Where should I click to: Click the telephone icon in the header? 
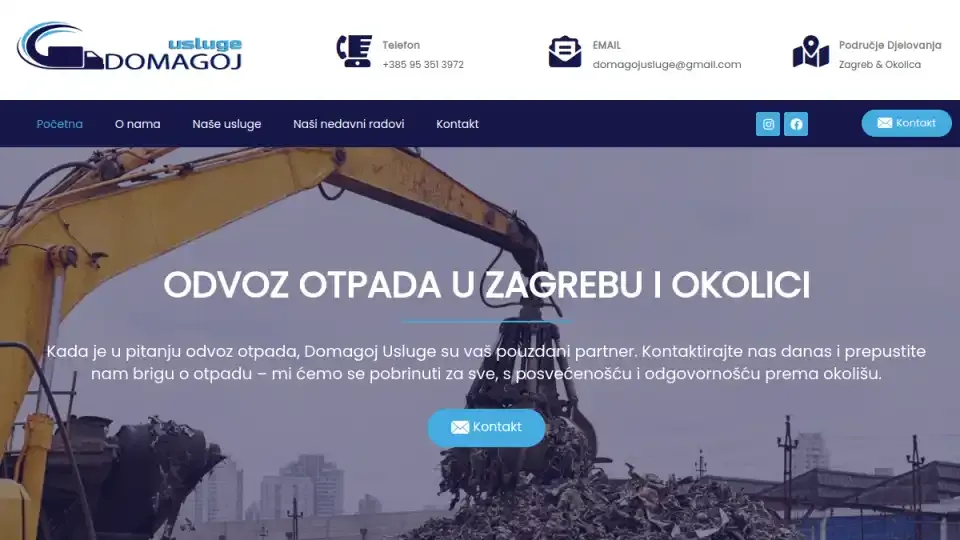[x=354, y=51]
